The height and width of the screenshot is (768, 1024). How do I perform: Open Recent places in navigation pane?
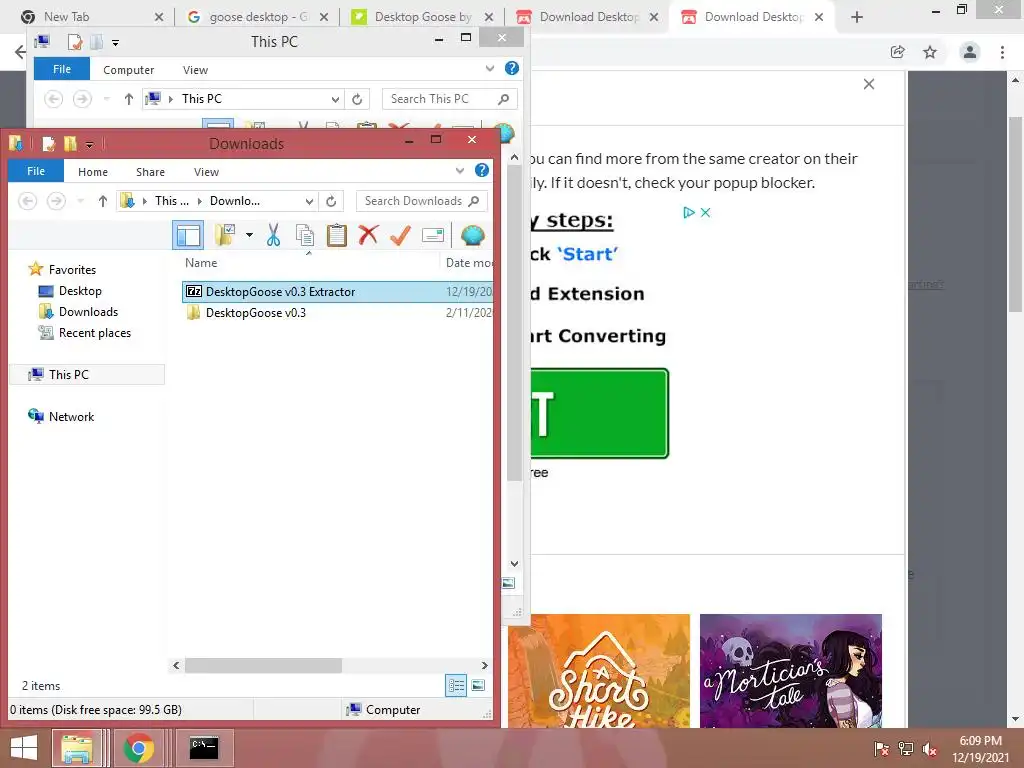(85, 332)
